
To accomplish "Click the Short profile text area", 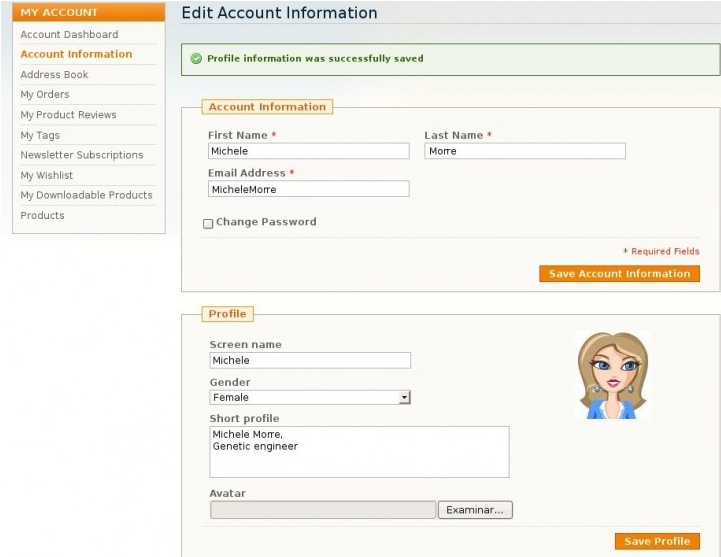I will point(359,452).
